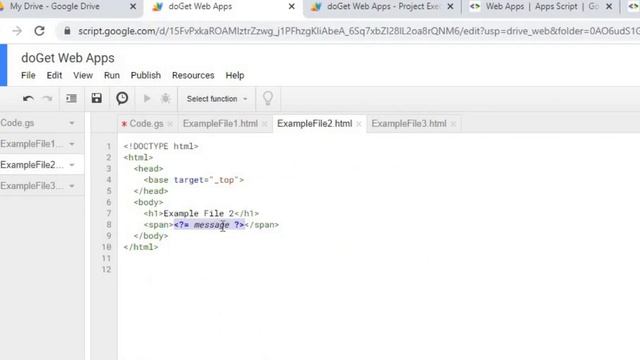Click the highlighted message scriptlet code

coord(209,225)
